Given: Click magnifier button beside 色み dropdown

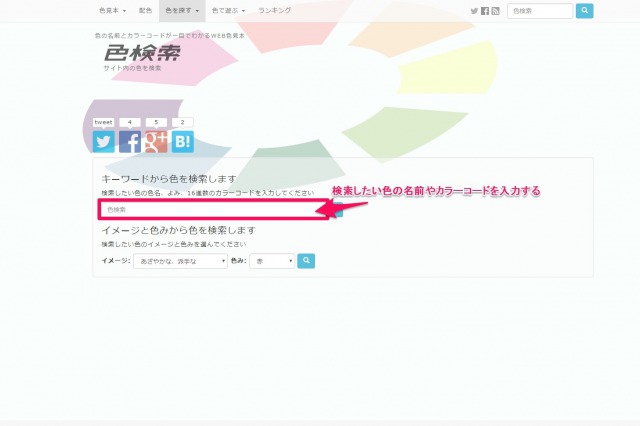Looking at the screenshot, I should coord(307,261).
